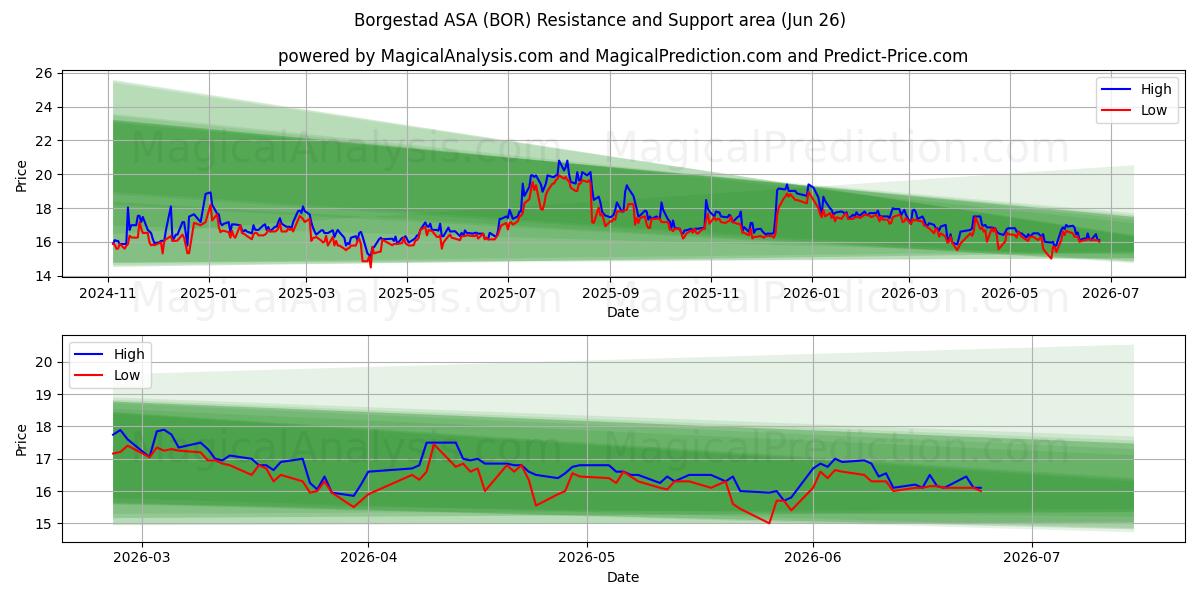Click the '19' y-axis tick in bottom chart
1200x600 pixels.
[x=43, y=395]
